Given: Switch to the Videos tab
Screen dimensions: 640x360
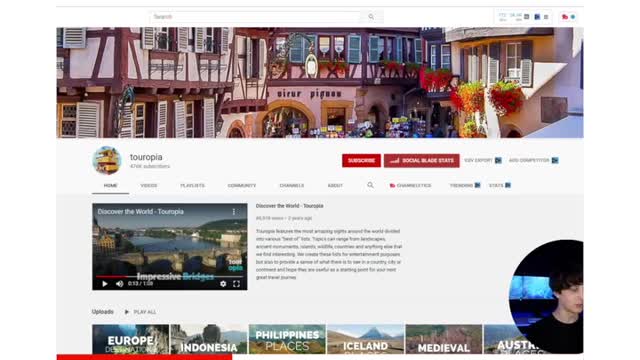Looking at the screenshot, I should pos(149,185).
